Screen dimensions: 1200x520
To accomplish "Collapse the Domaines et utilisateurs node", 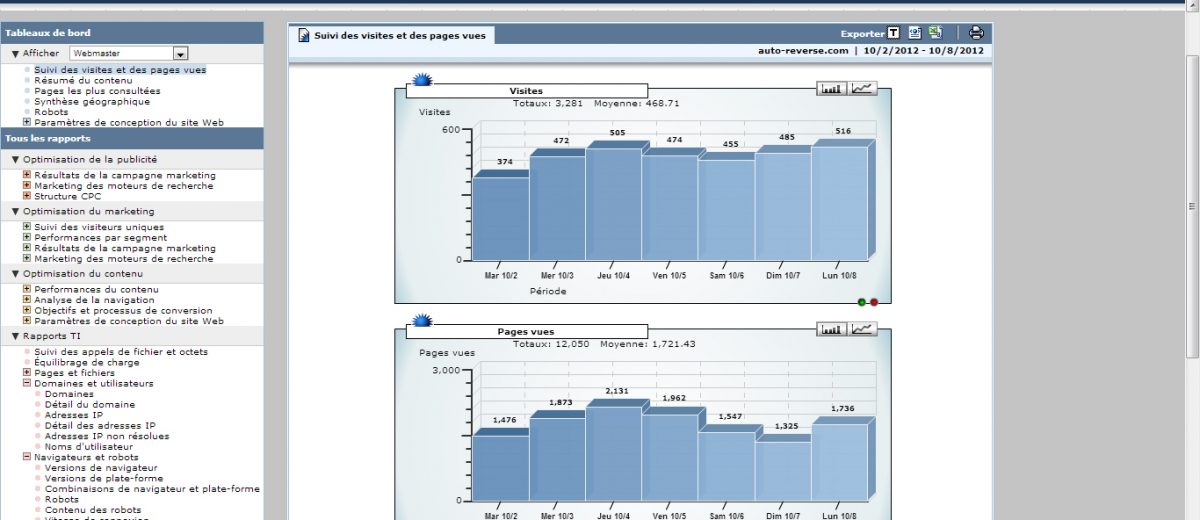I will [x=26, y=383].
